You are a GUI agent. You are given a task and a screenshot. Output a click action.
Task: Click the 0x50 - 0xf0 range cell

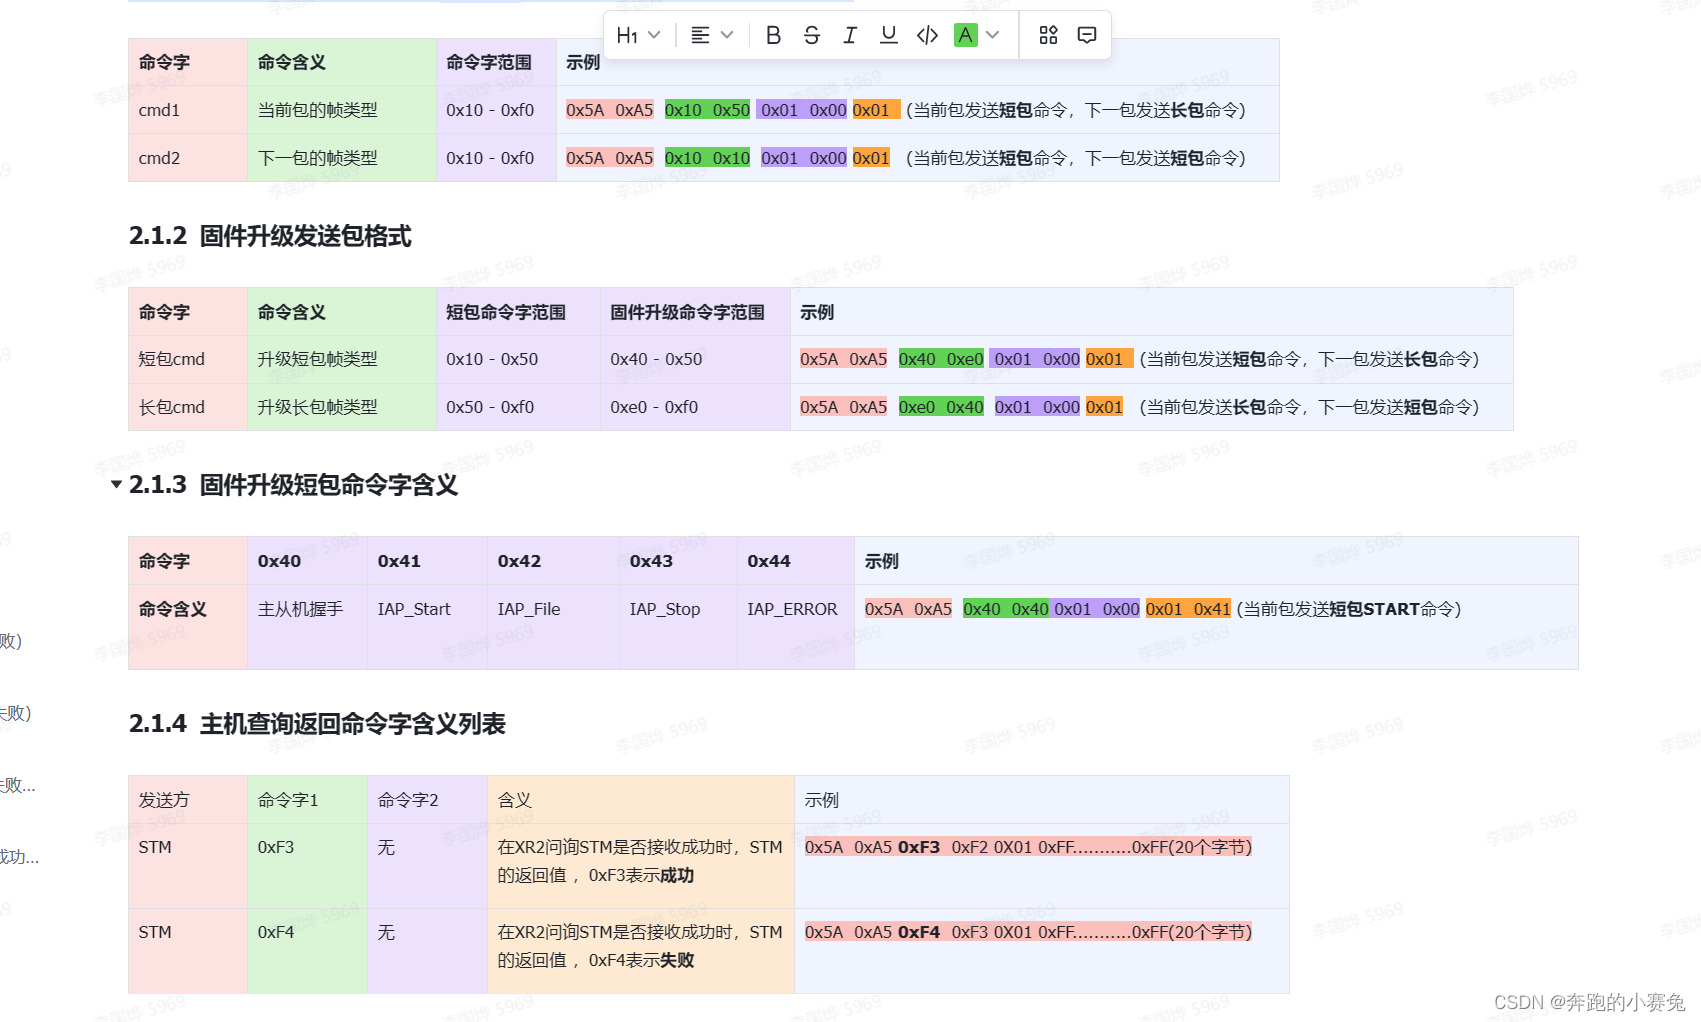tap(518, 407)
